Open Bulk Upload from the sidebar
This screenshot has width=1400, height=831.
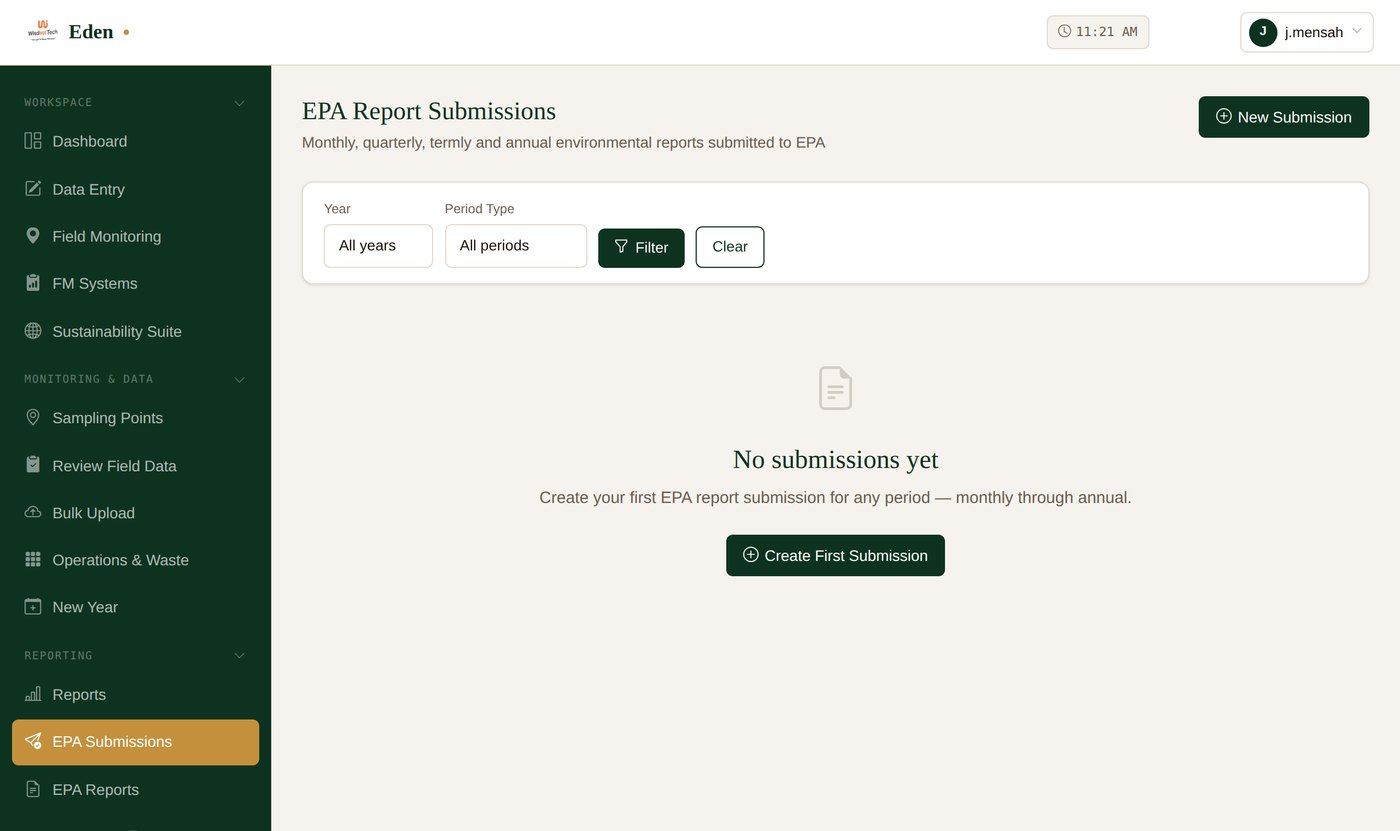(135, 513)
